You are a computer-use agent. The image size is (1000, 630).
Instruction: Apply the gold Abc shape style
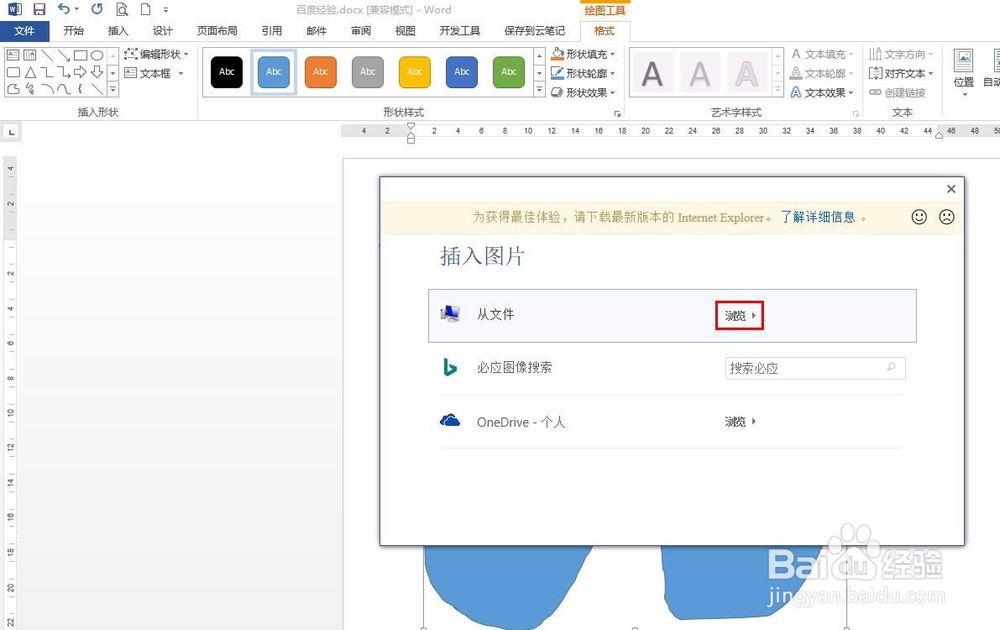pos(415,72)
